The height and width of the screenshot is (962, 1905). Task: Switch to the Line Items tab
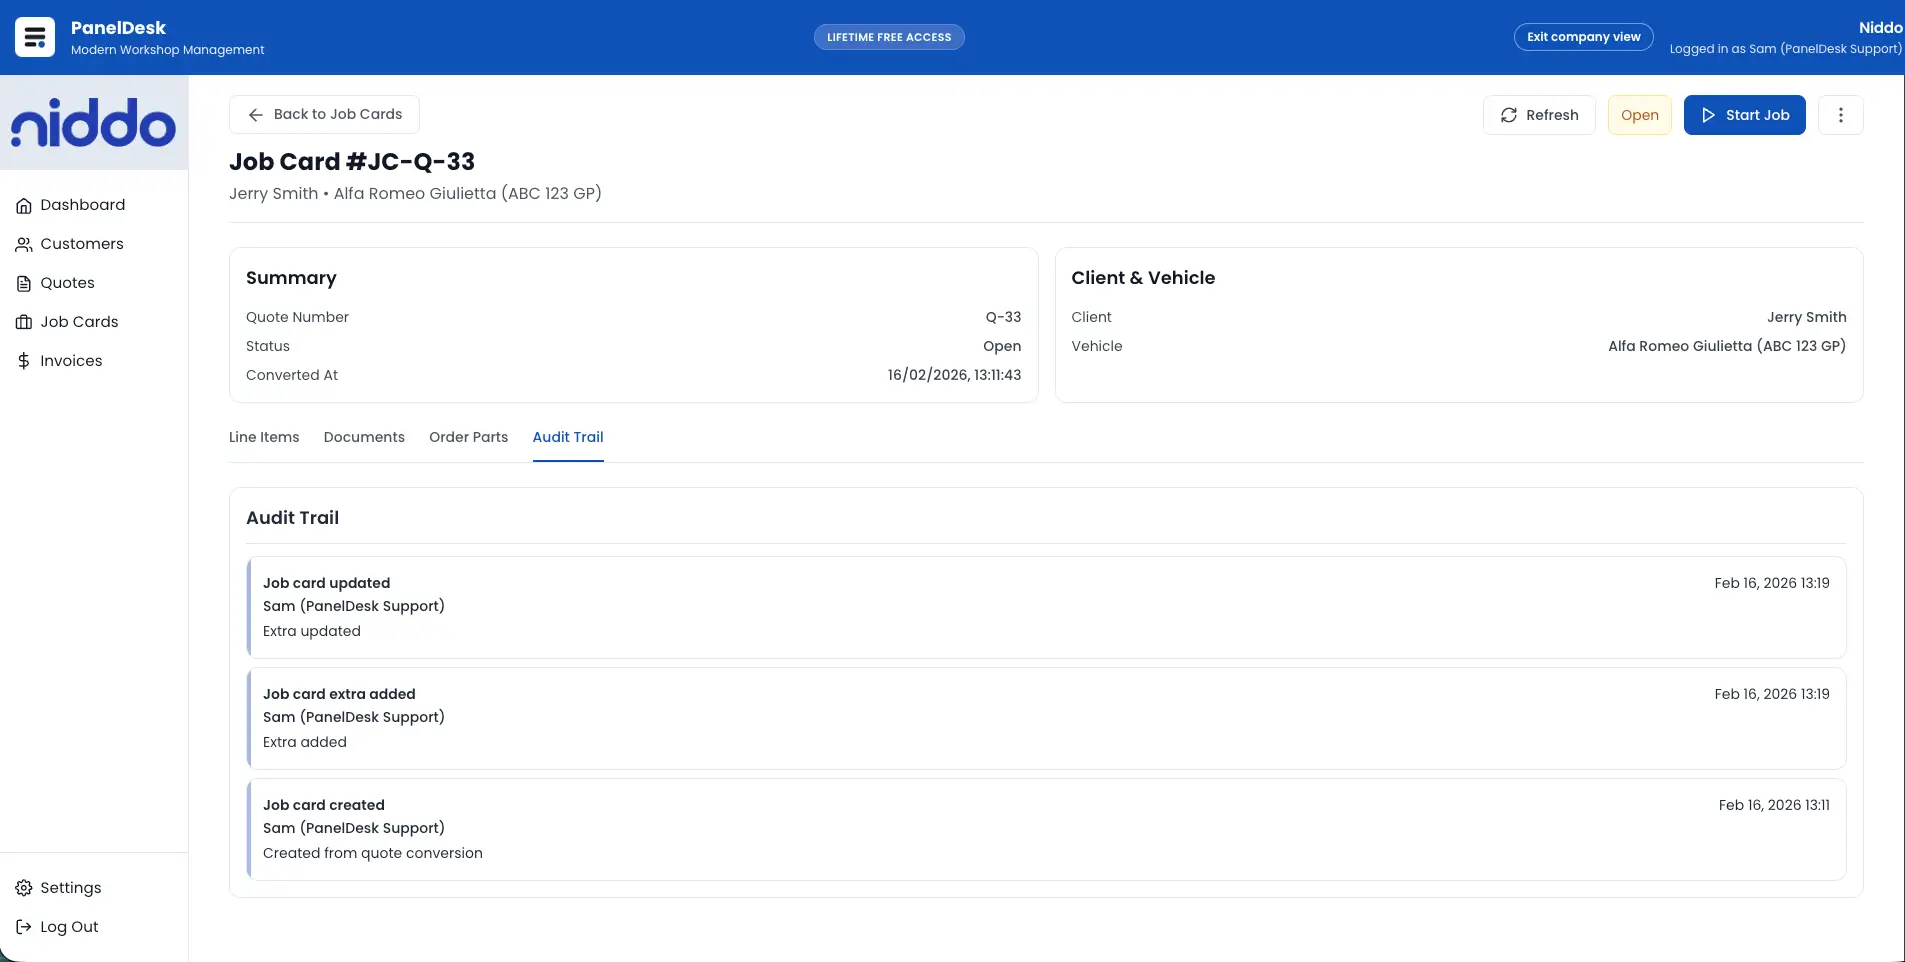pyautogui.click(x=263, y=437)
